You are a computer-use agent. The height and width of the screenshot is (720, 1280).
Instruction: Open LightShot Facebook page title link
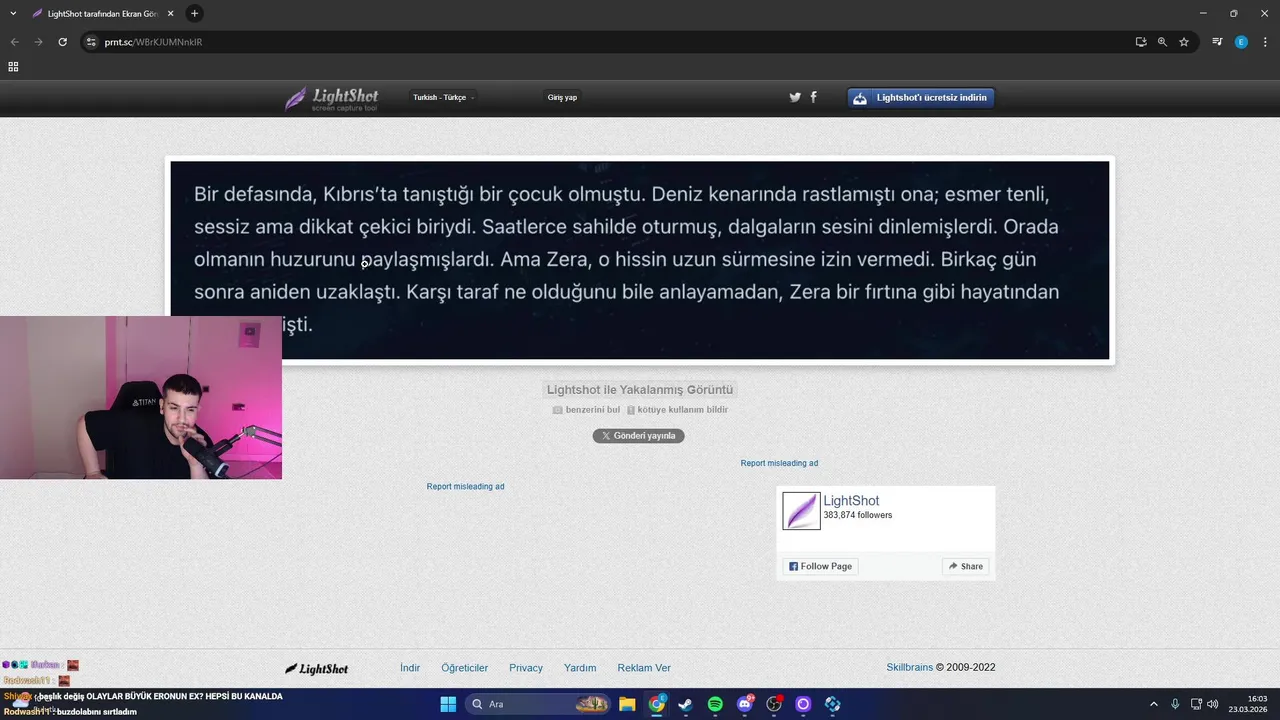point(851,501)
